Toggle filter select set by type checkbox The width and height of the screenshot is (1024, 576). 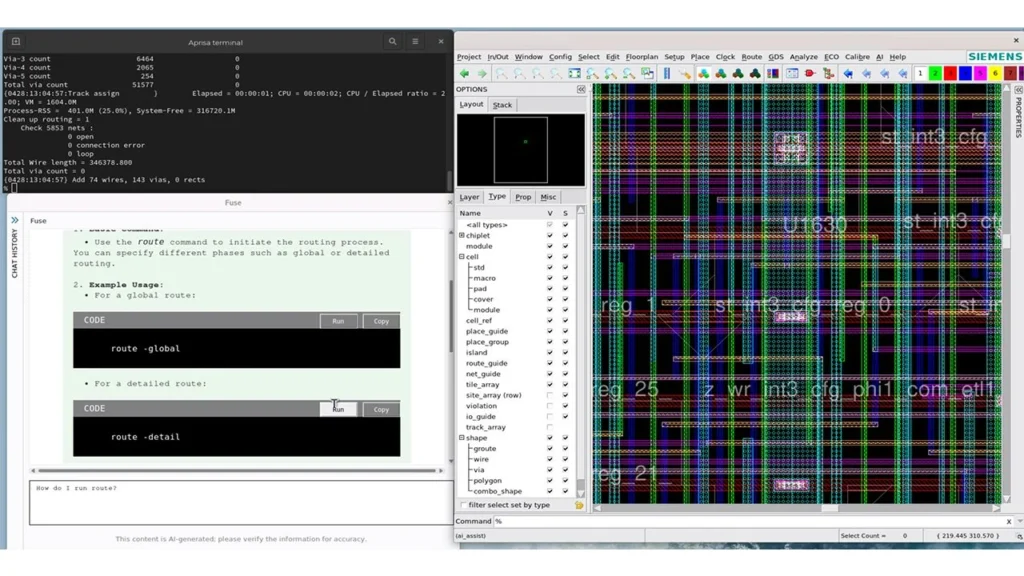point(464,505)
